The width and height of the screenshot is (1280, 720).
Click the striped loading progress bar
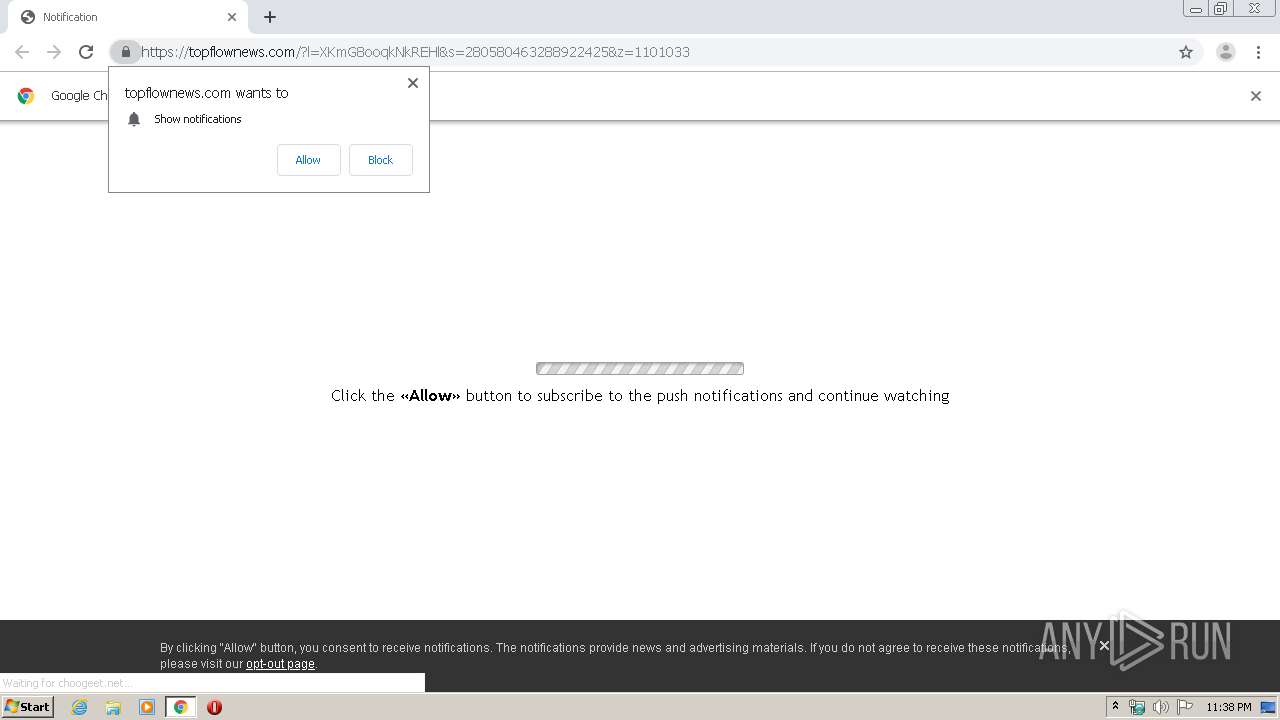(x=640, y=368)
